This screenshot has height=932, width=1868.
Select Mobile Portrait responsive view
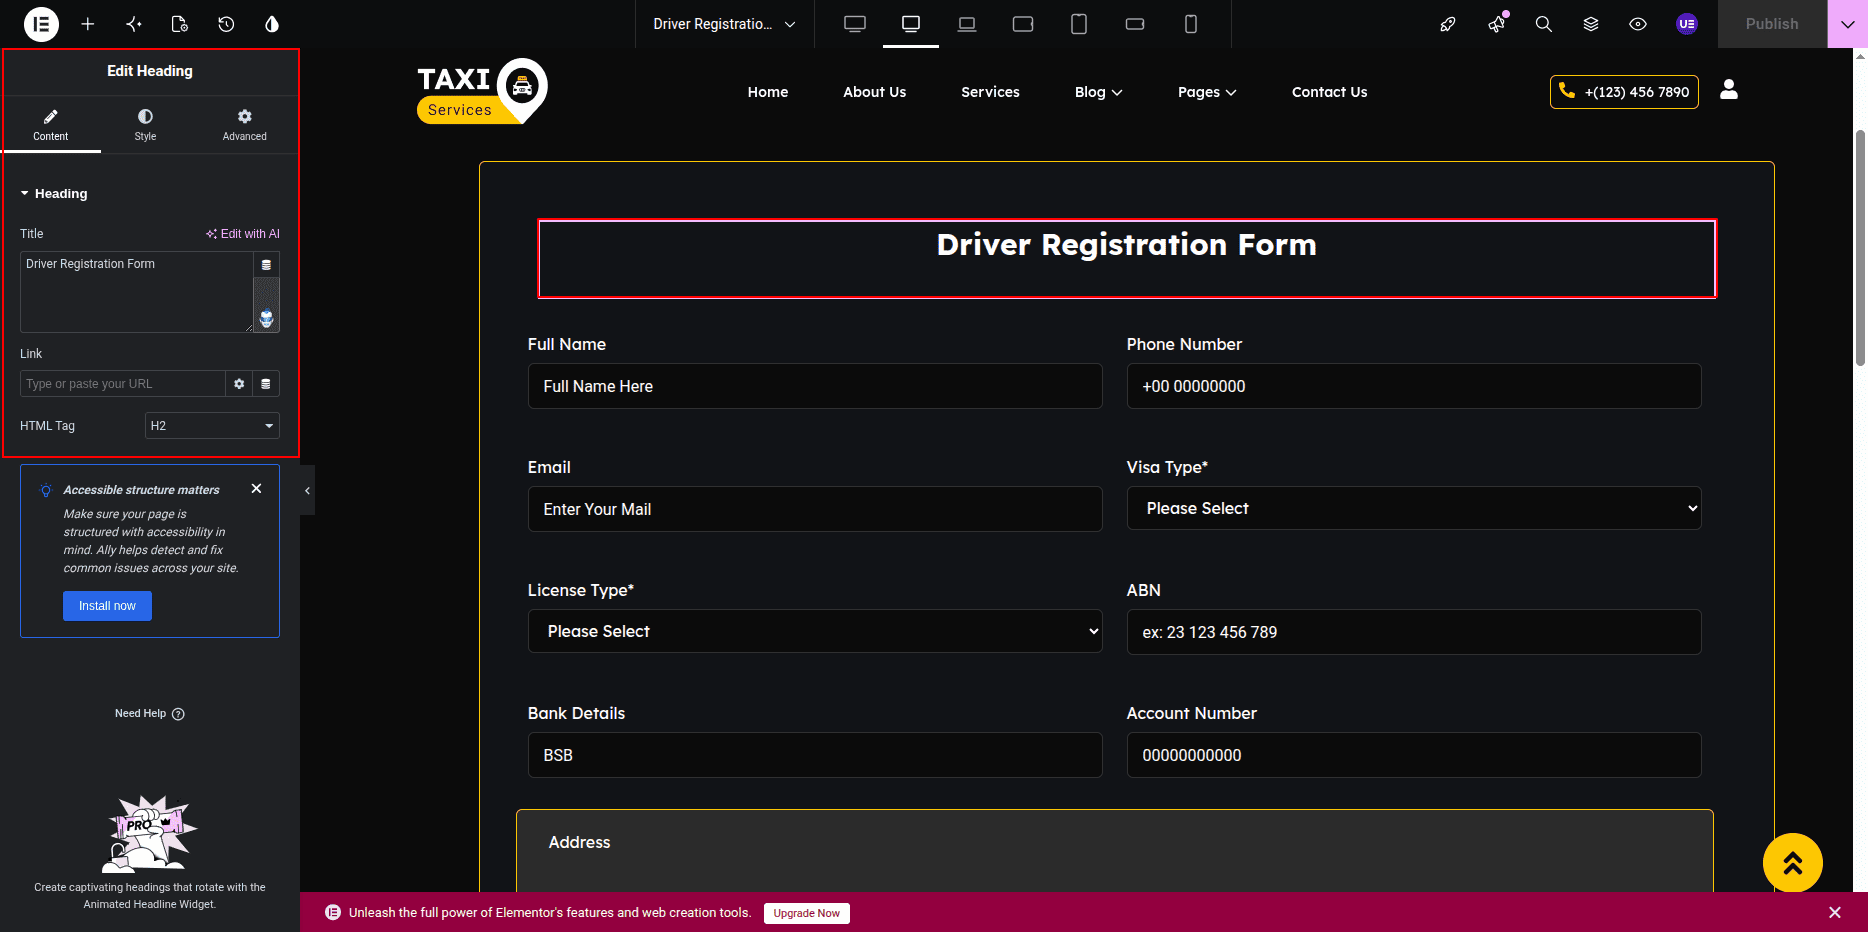(1191, 24)
